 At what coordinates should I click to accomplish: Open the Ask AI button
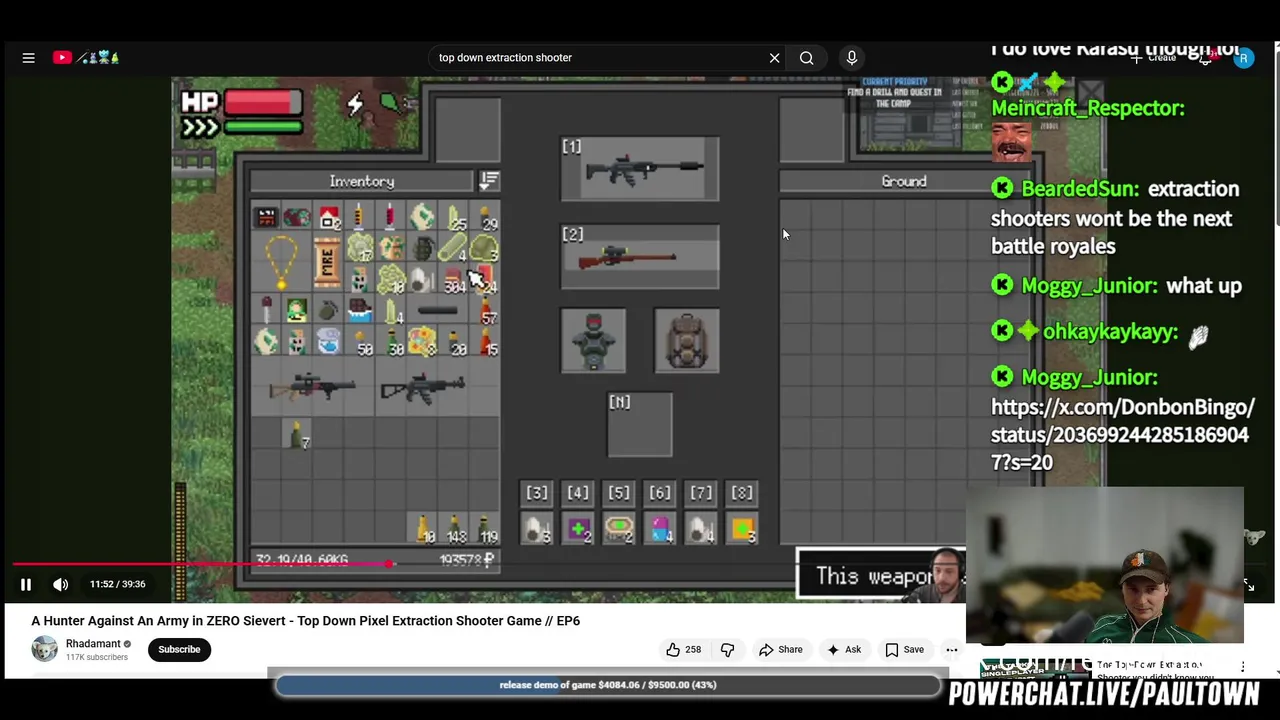tap(843, 650)
